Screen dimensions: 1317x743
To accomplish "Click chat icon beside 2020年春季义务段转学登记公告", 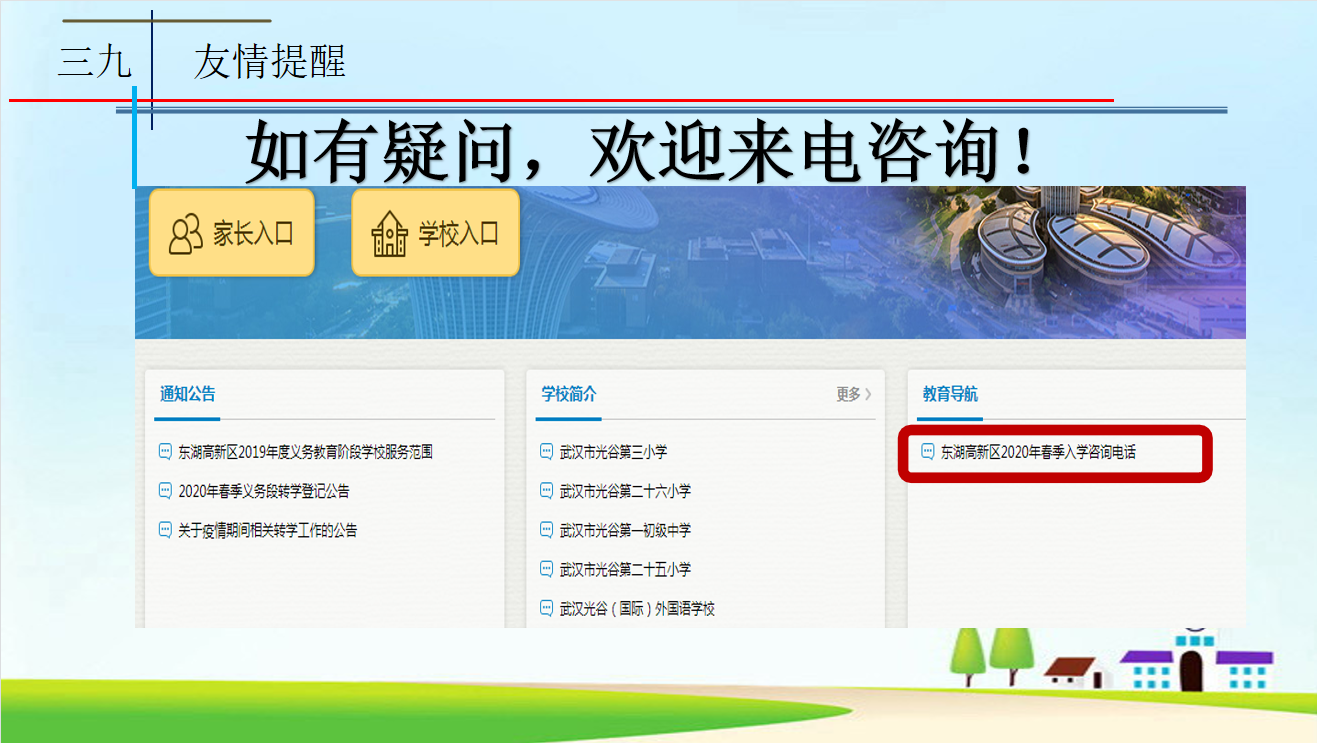I will tap(166, 491).
